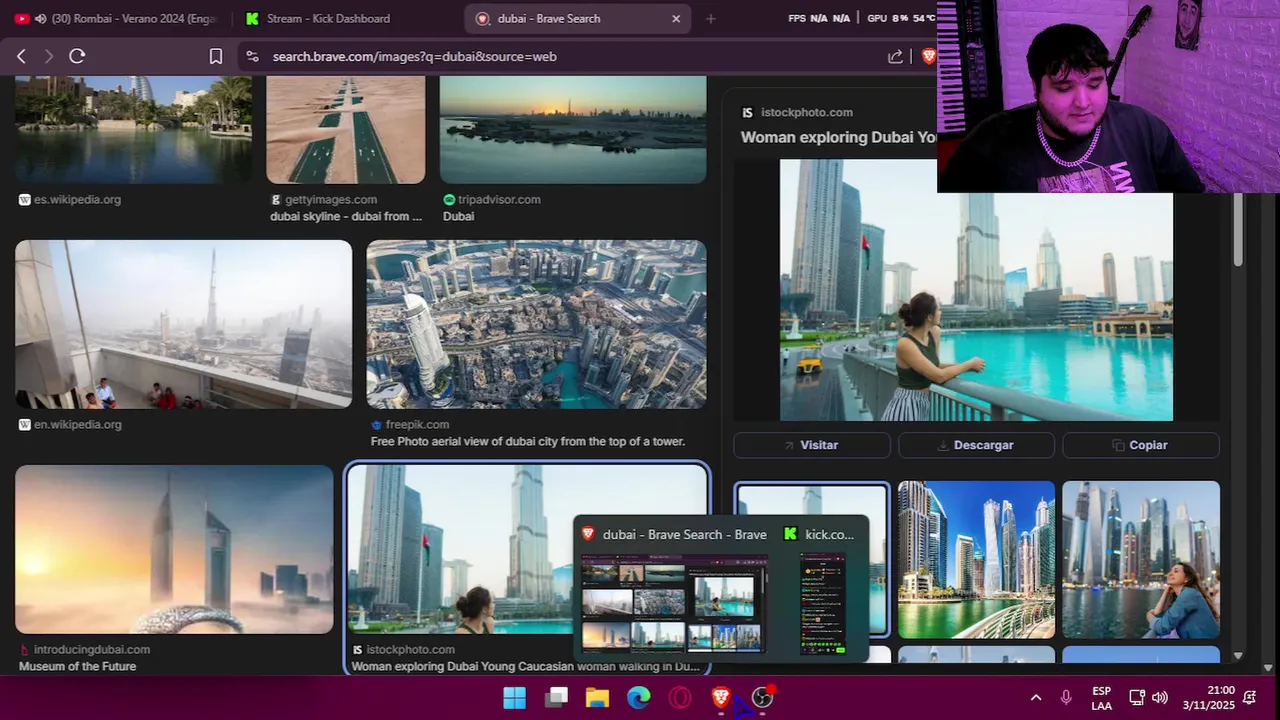Open the hazy Burj Khalifa balcony view image

click(x=183, y=324)
